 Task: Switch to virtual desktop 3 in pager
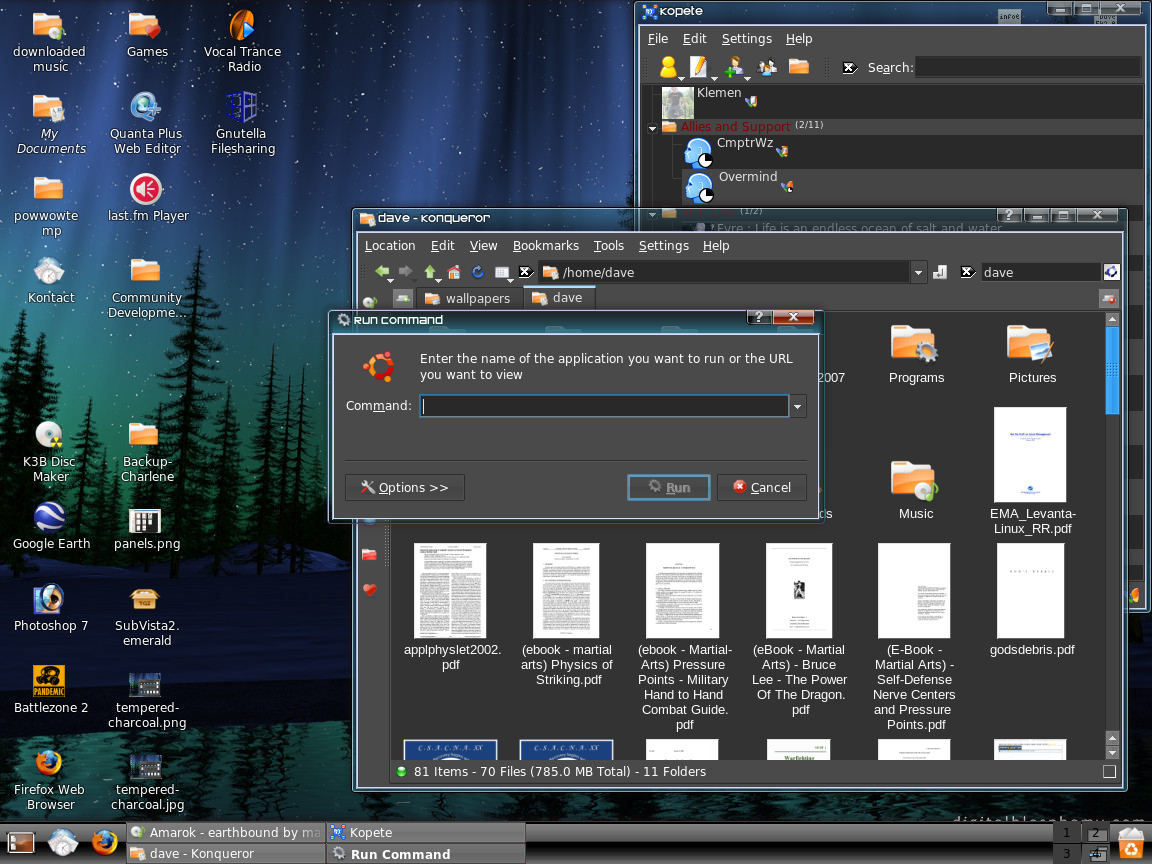coord(1066,853)
